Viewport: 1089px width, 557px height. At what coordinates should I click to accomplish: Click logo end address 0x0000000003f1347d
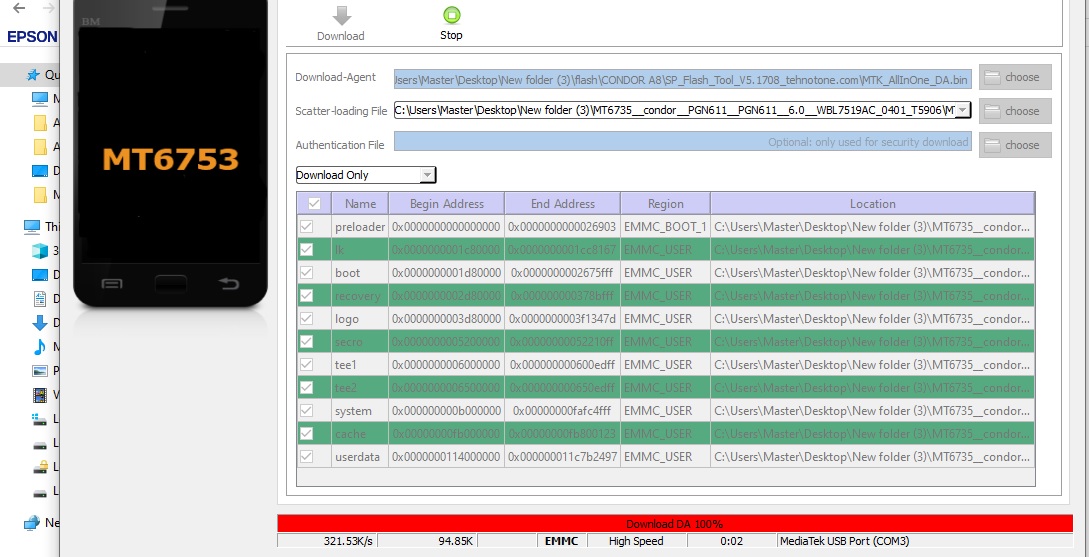563,318
